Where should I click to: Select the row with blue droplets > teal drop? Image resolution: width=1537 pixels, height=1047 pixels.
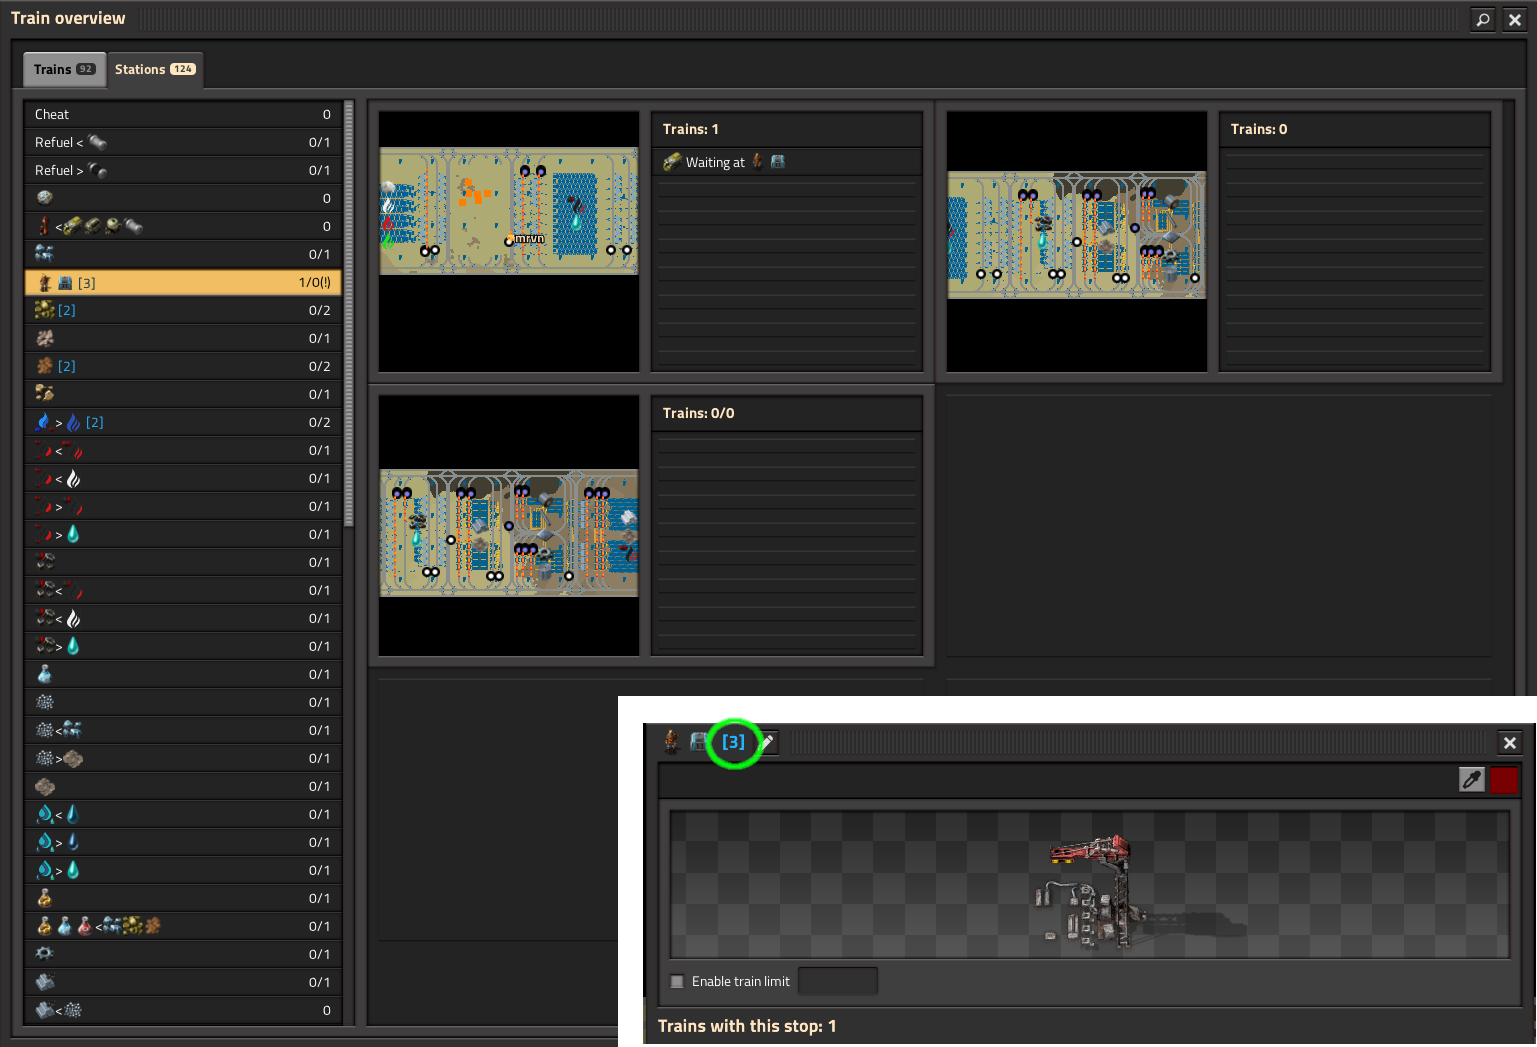click(x=183, y=870)
